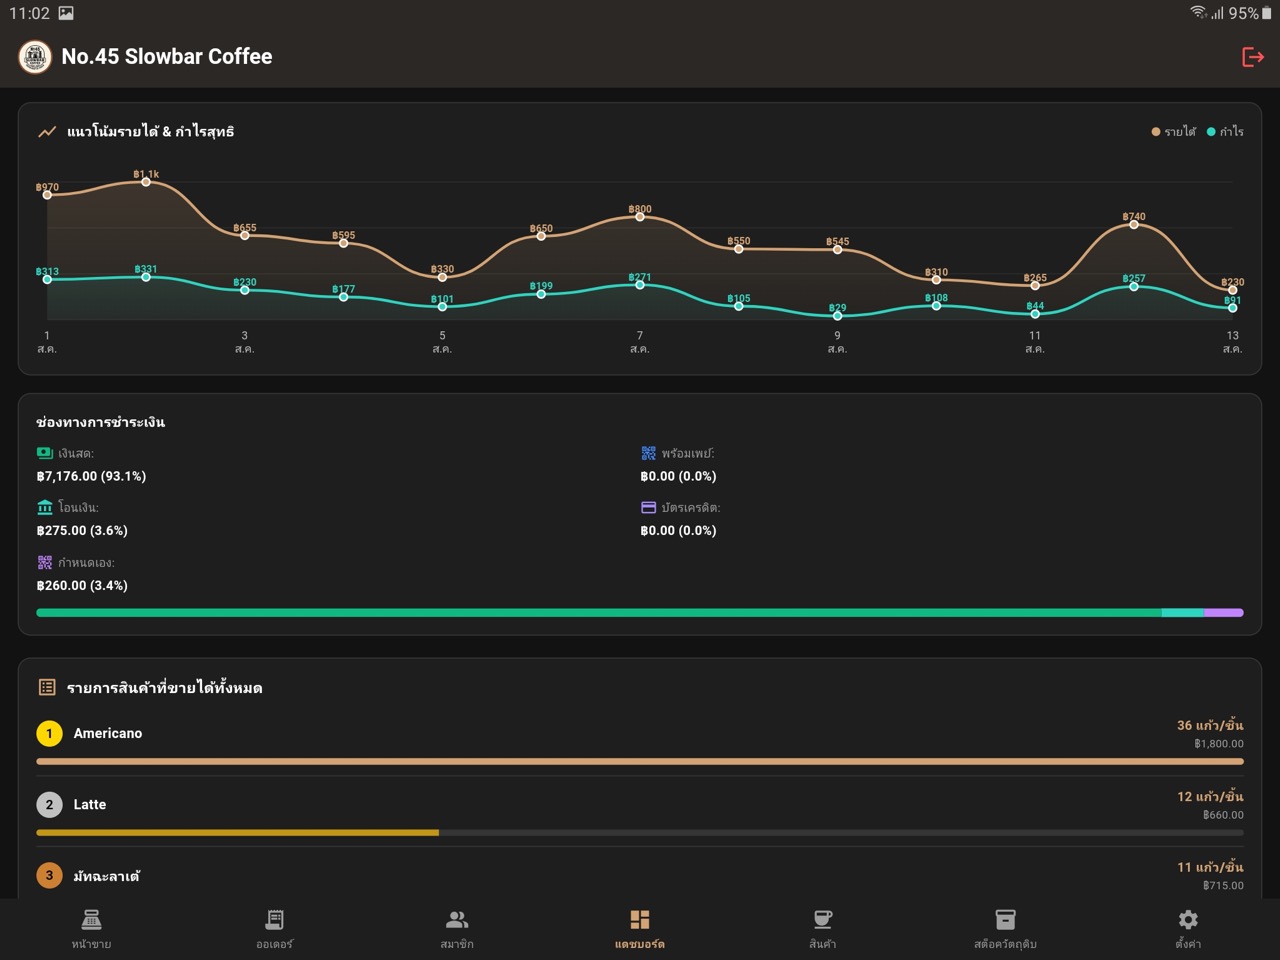Open the ออเดอร์ orders tab
The height and width of the screenshot is (960, 1280).
pyautogui.click(x=274, y=928)
